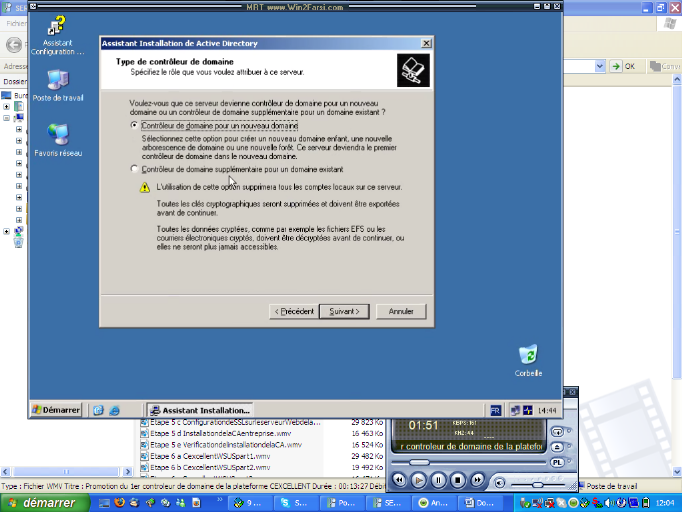The width and height of the screenshot is (682, 512).
Task: Collapse the expanded Poste de travail tree node
Action: point(7,117)
